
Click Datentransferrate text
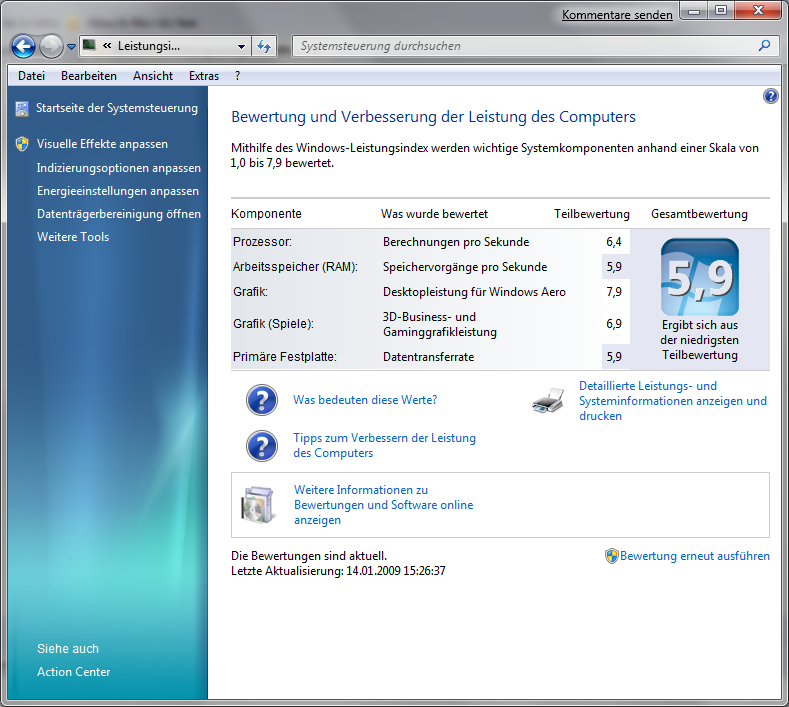click(428, 357)
